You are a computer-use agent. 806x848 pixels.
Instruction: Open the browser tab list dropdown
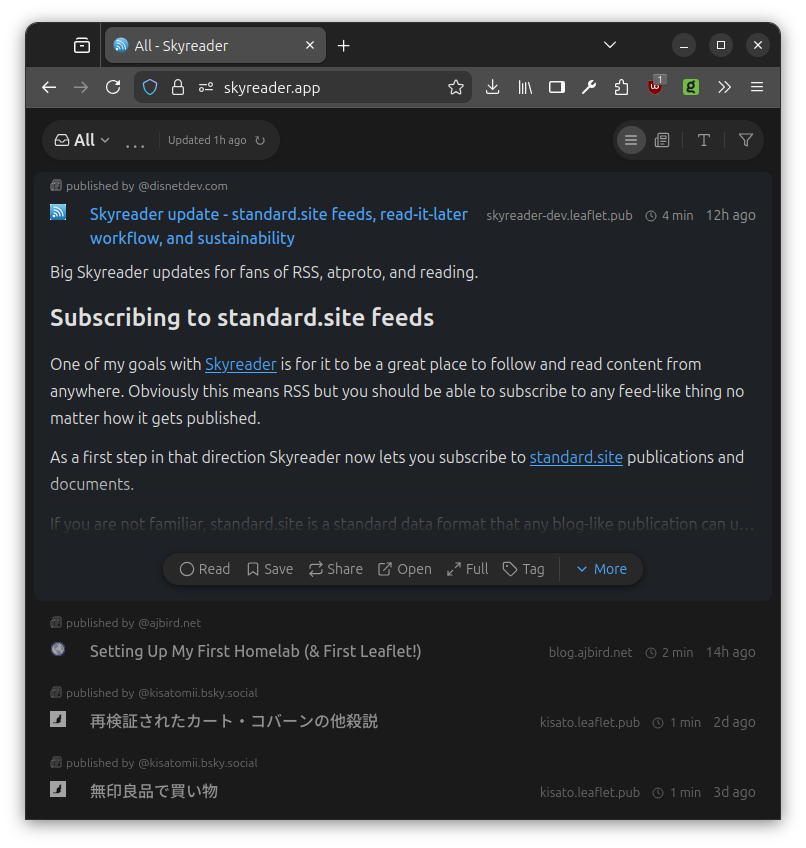609,45
